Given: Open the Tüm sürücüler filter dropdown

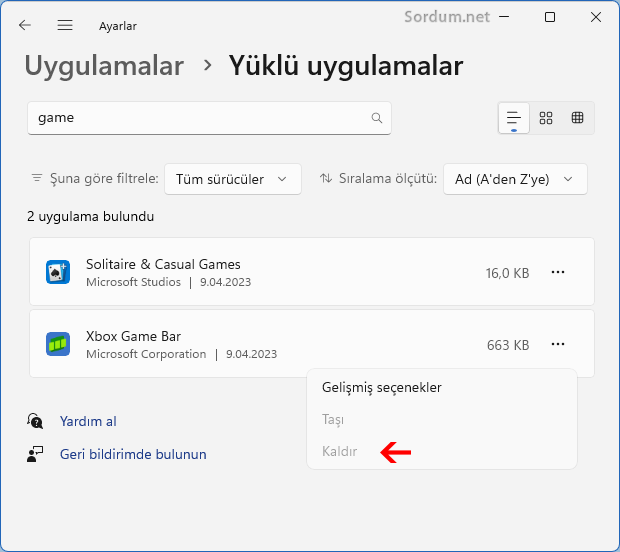Looking at the screenshot, I should (233, 179).
